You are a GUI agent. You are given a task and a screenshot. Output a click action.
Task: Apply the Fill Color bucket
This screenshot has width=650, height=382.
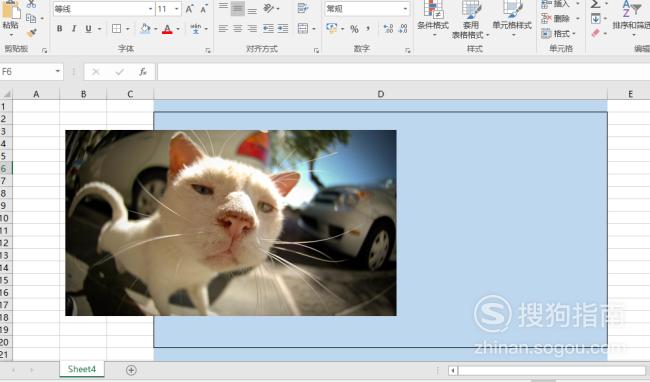click(145, 29)
